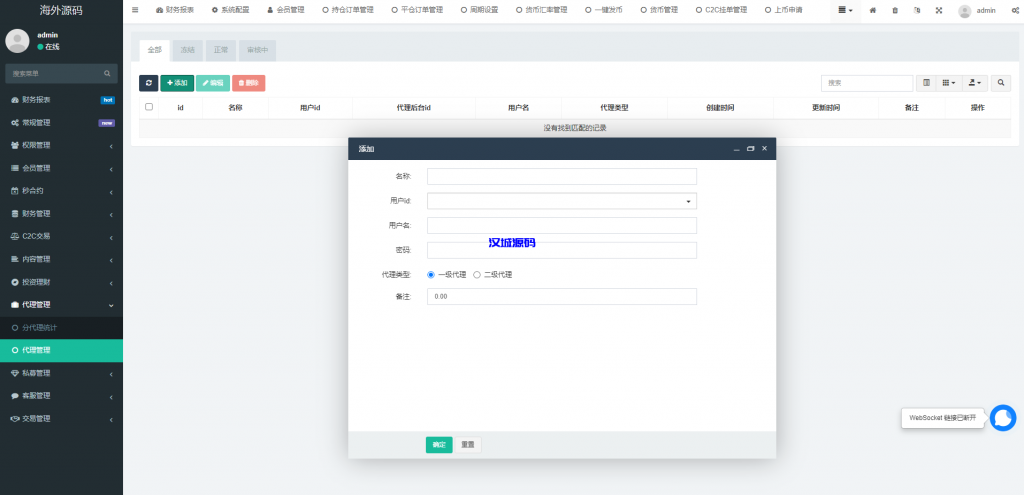Click the 重置 button in dialog
1024x495 pixels.
[468, 445]
